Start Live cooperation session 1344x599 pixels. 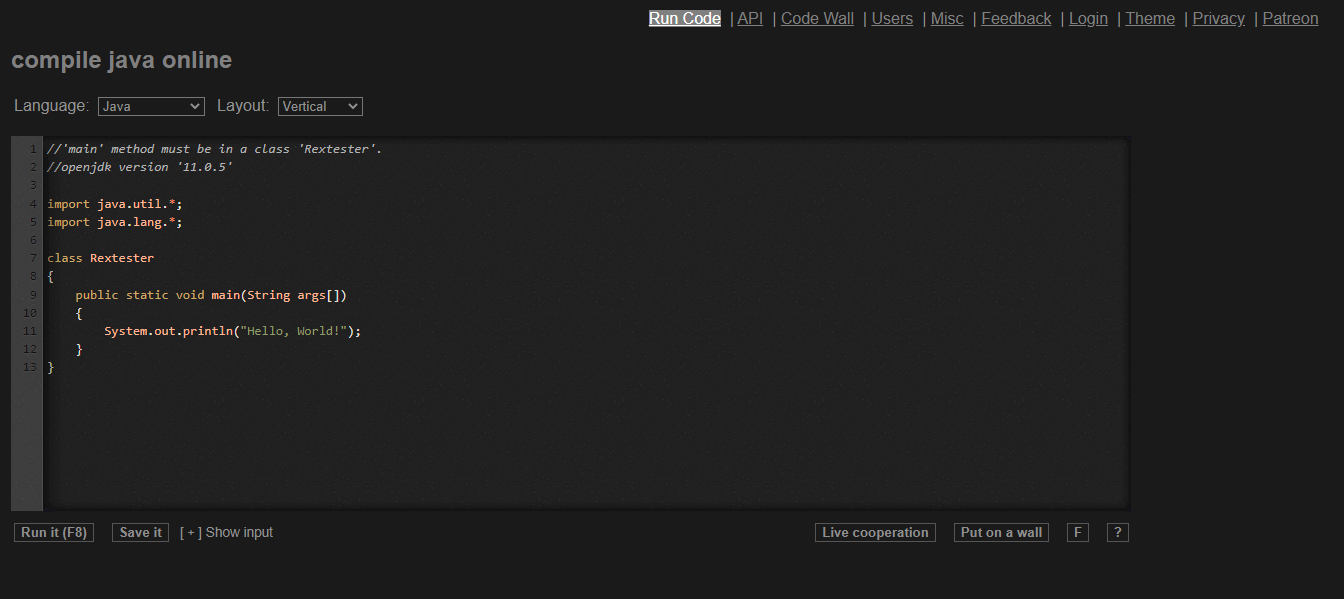(x=875, y=533)
